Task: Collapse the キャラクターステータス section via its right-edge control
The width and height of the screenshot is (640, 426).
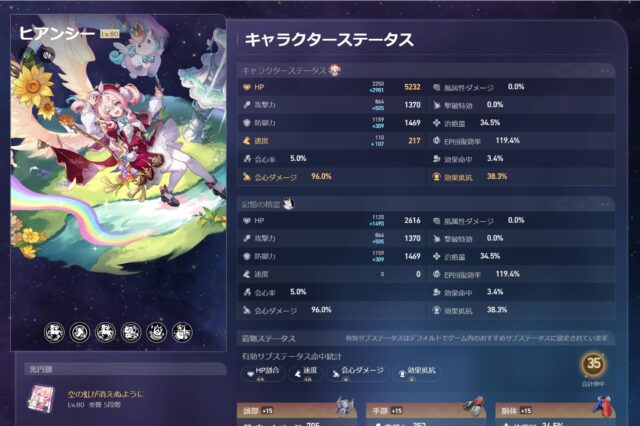Action: [604, 71]
